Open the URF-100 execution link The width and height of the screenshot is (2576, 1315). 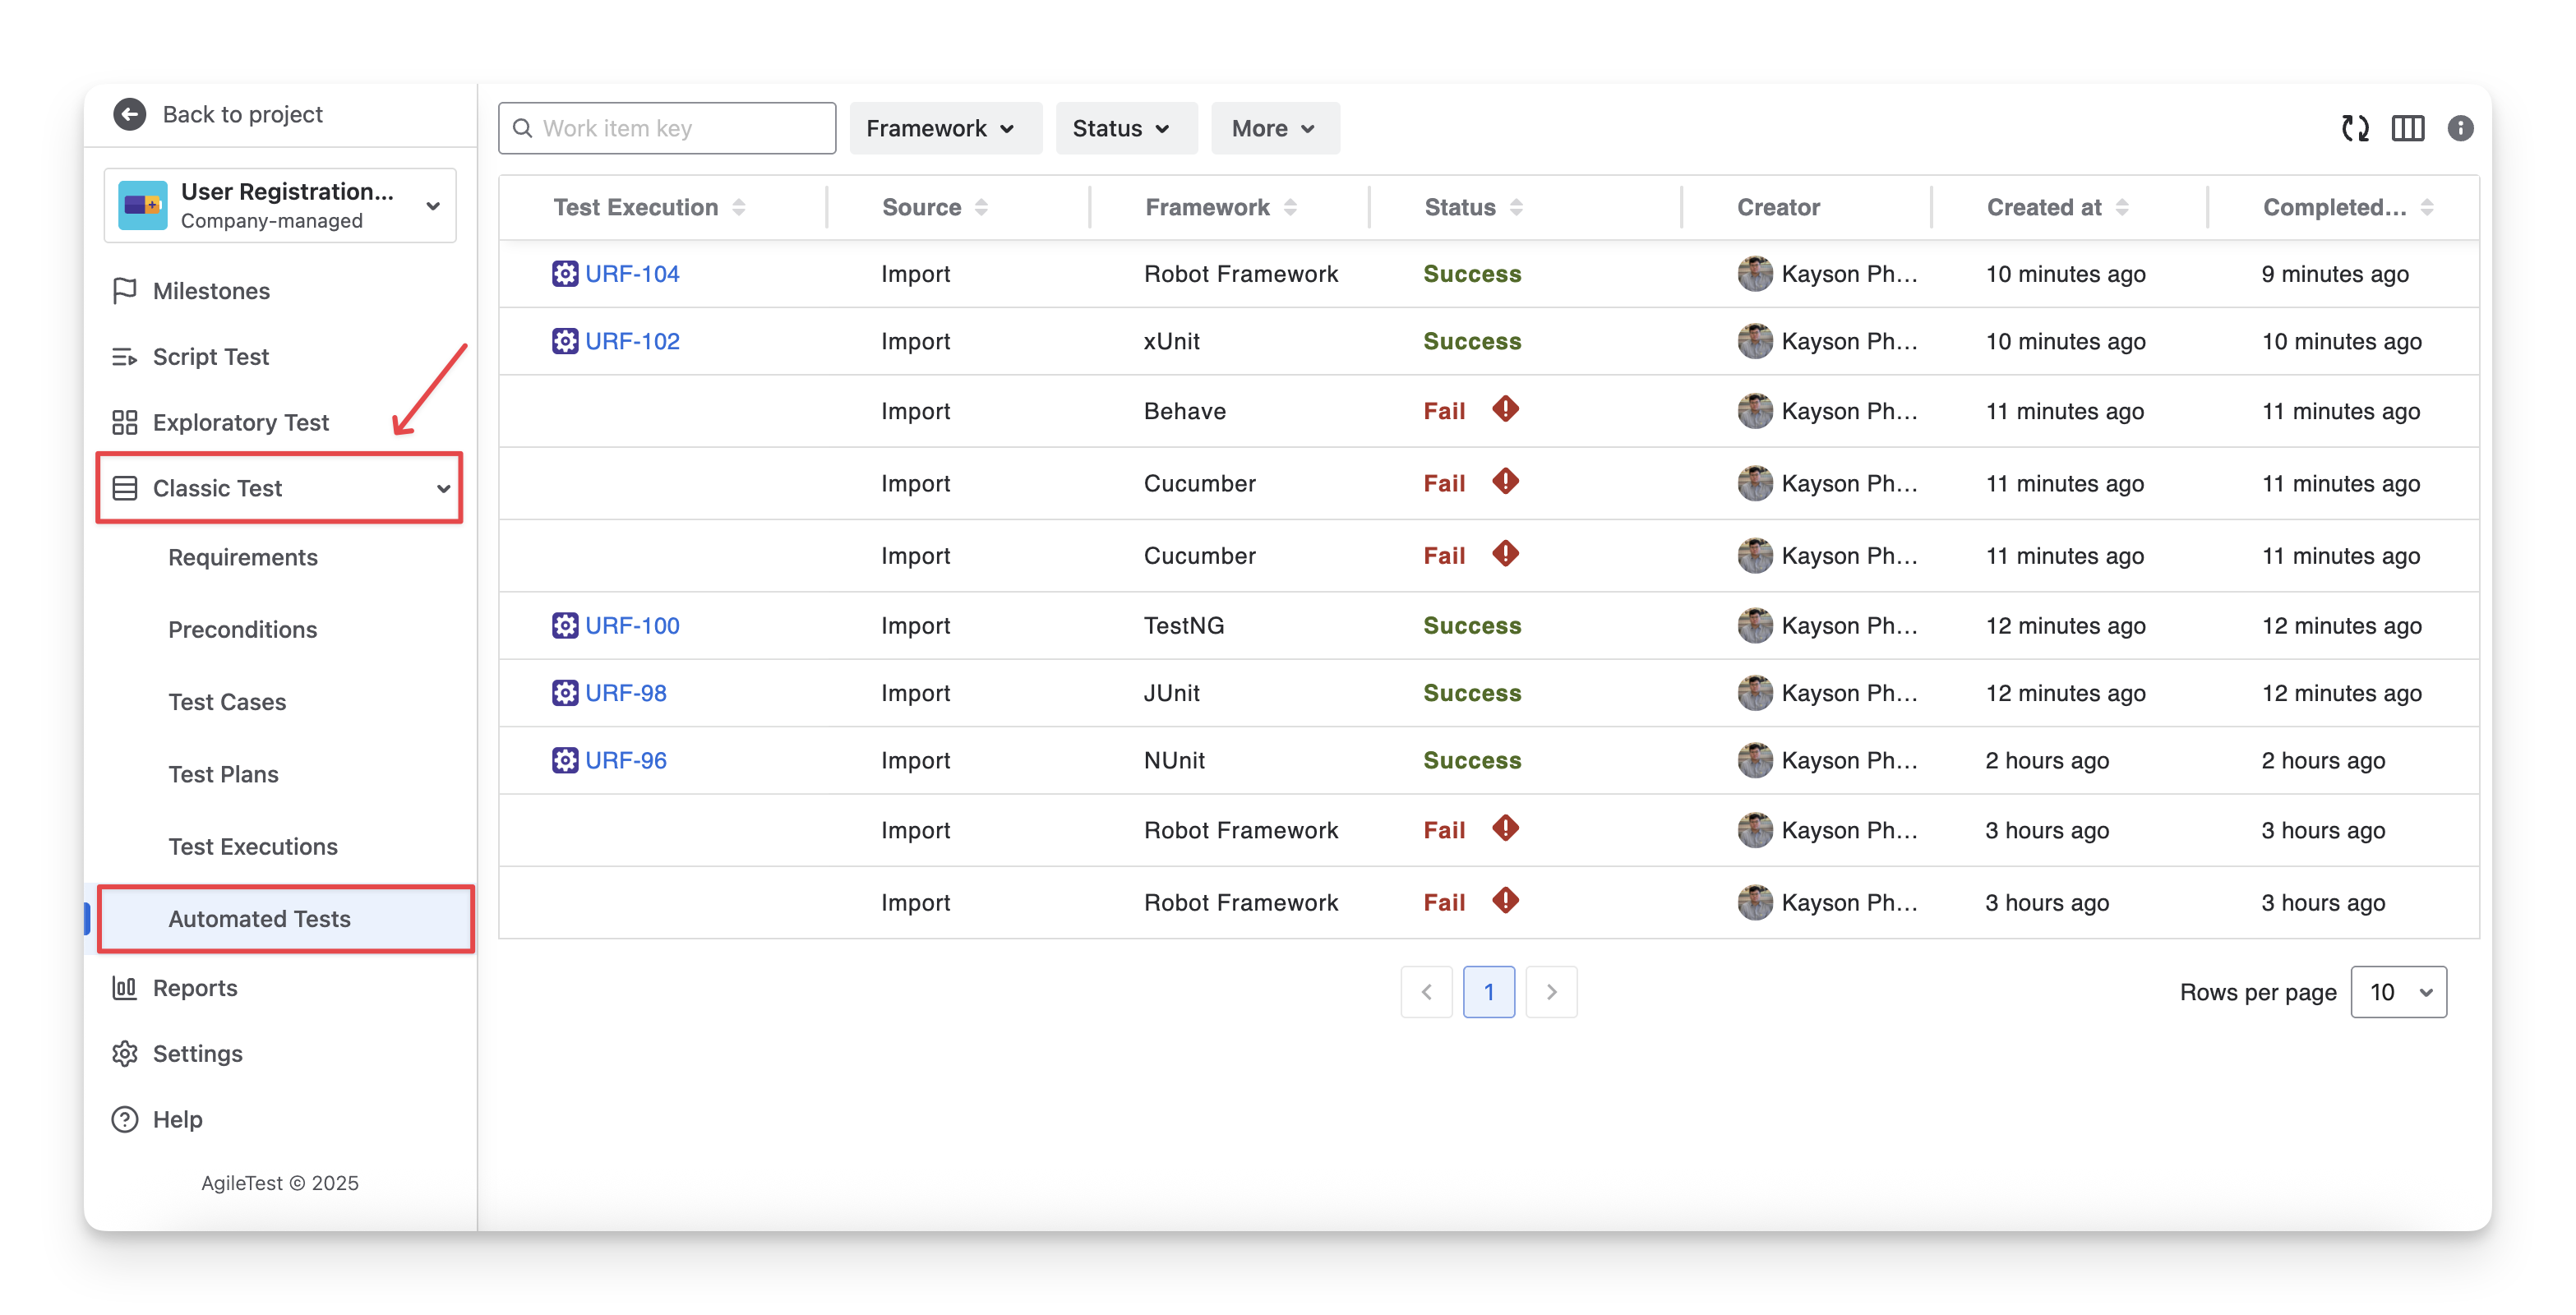pos(632,625)
